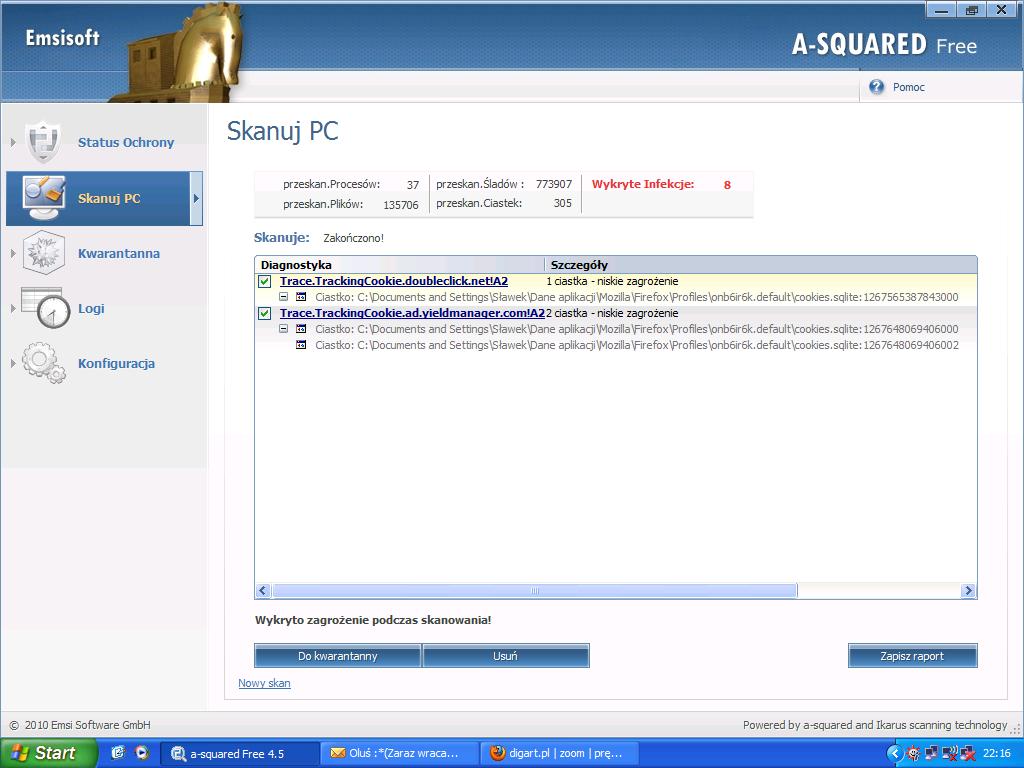Click the envelope icon on the Oluś taskbar button
Screen dimensions: 1024x768
coord(338,754)
